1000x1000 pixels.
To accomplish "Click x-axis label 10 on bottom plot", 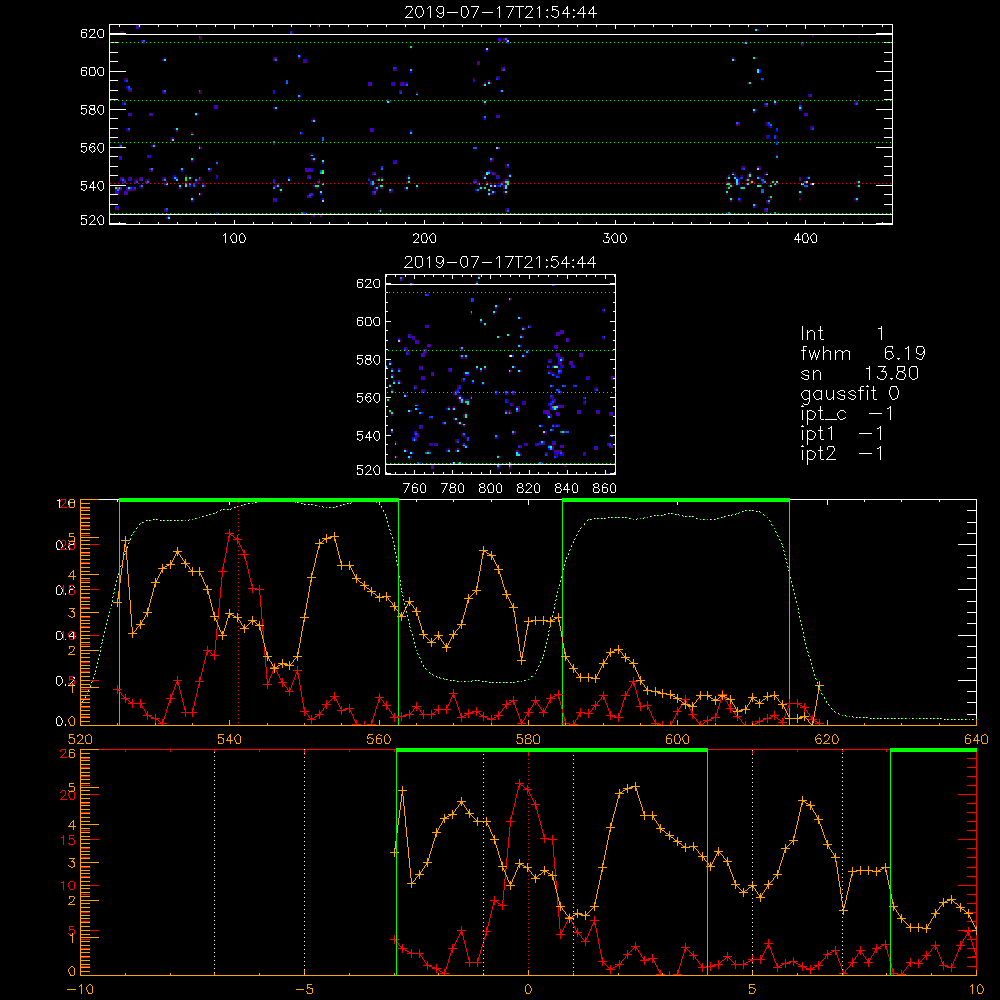I will point(976,989).
